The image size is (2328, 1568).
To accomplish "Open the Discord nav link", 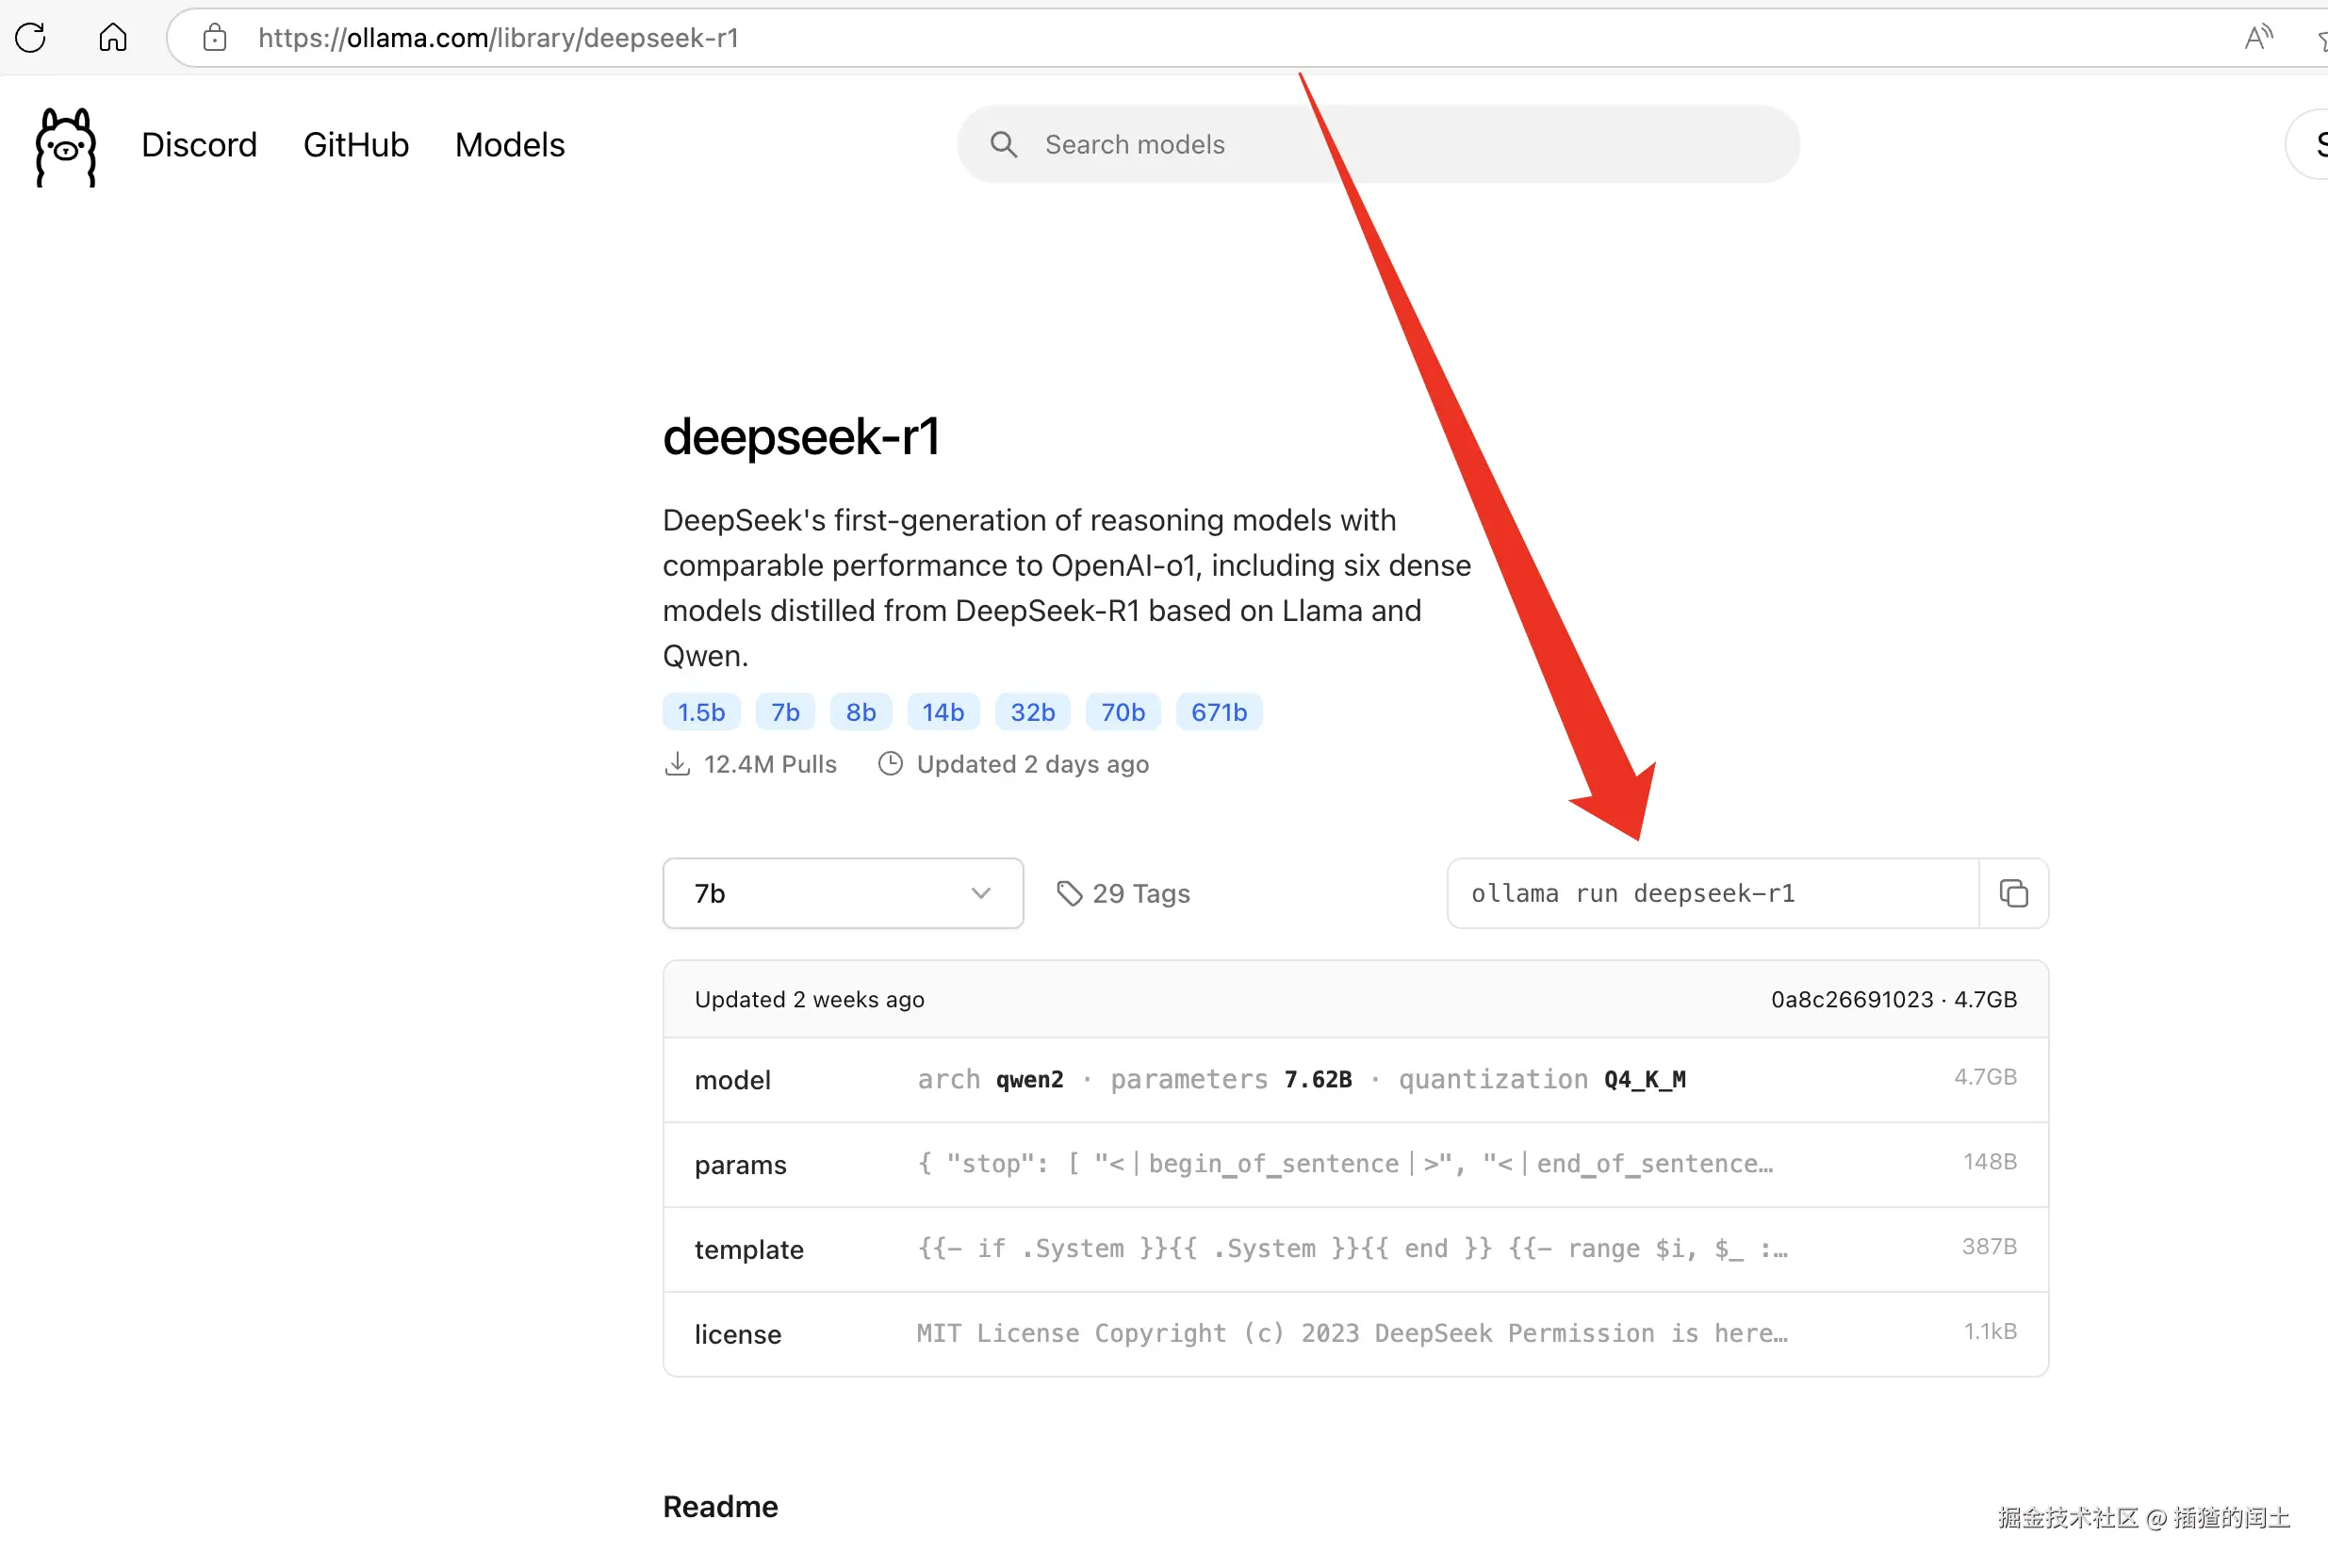I will click(x=199, y=145).
